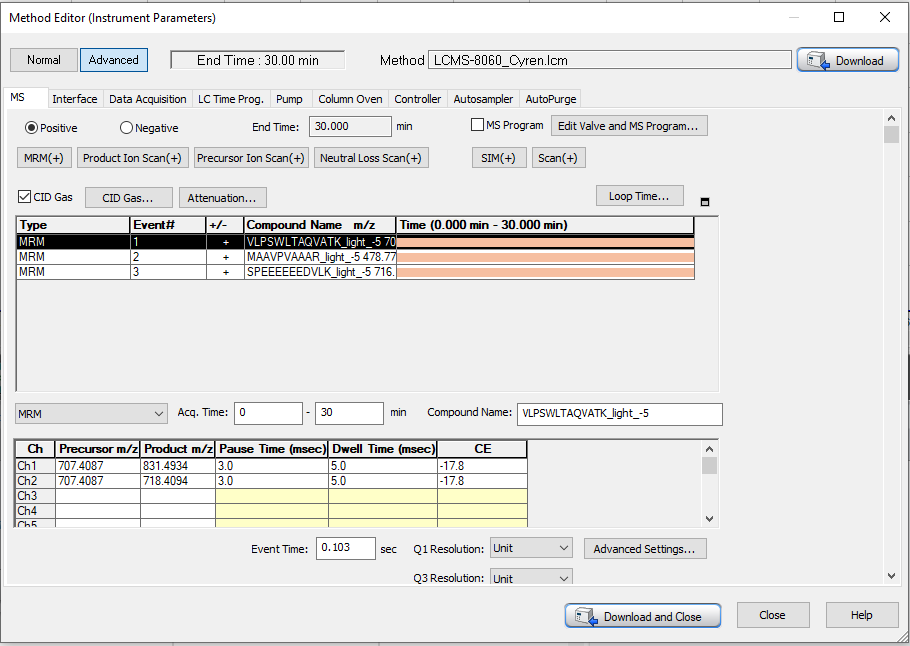Viewport: 910px width, 646px height.
Task: Click the peach time bar for event 2
Action: [x=545, y=257]
